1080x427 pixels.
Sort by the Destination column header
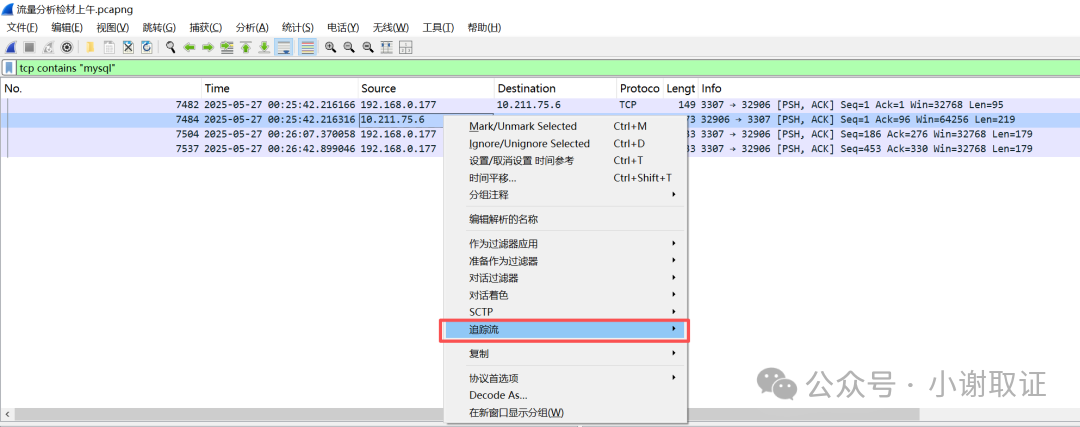555,88
